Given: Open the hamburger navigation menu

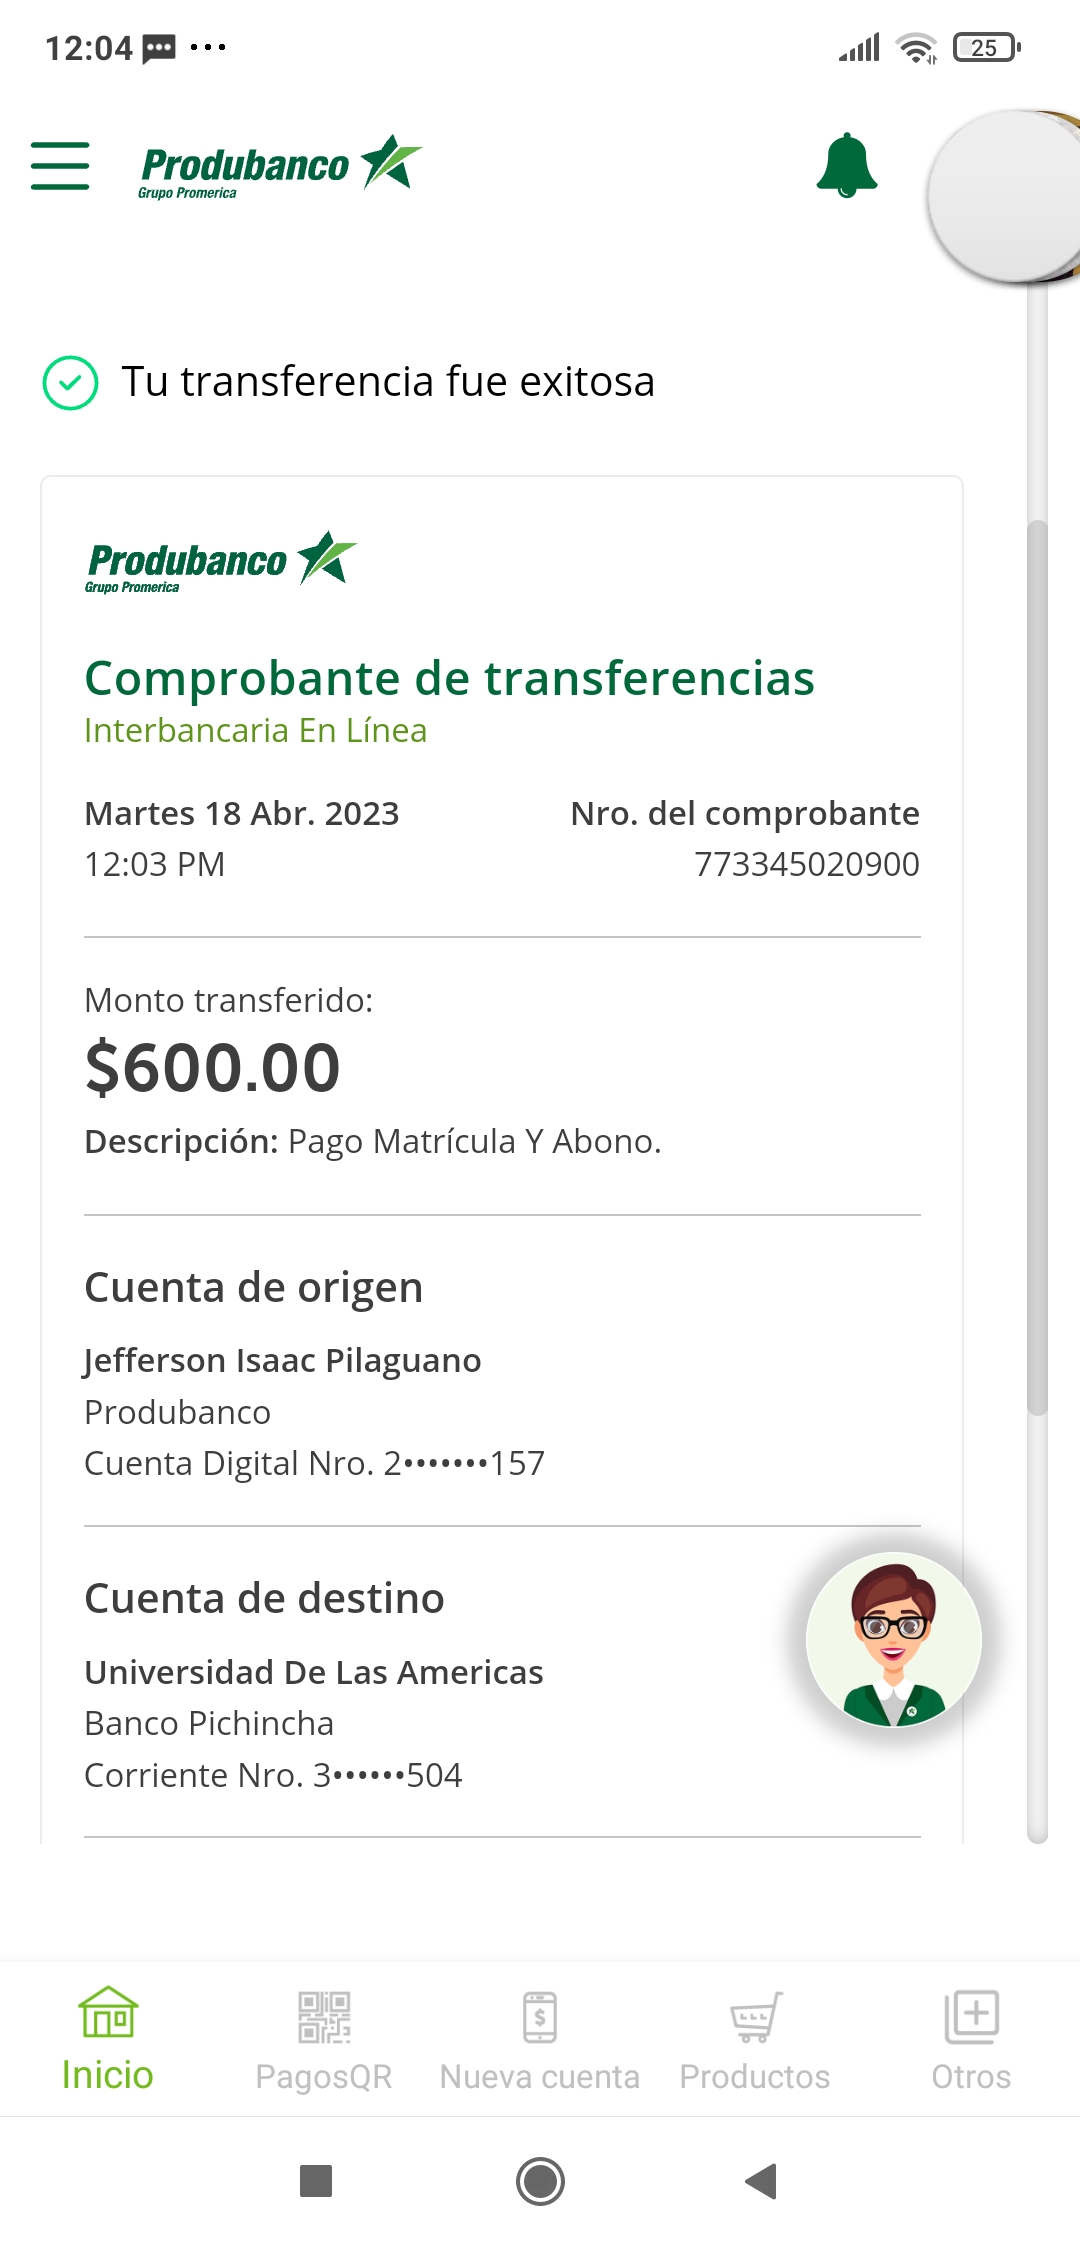Looking at the screenshot, I should click(60, 166).
